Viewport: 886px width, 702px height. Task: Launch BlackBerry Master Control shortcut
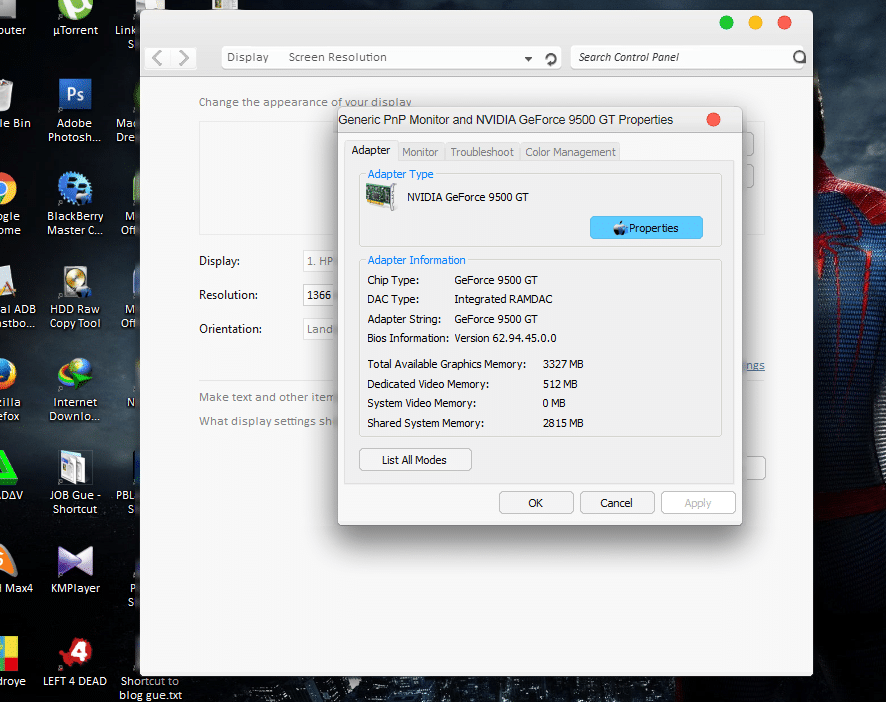pos(75,203)
